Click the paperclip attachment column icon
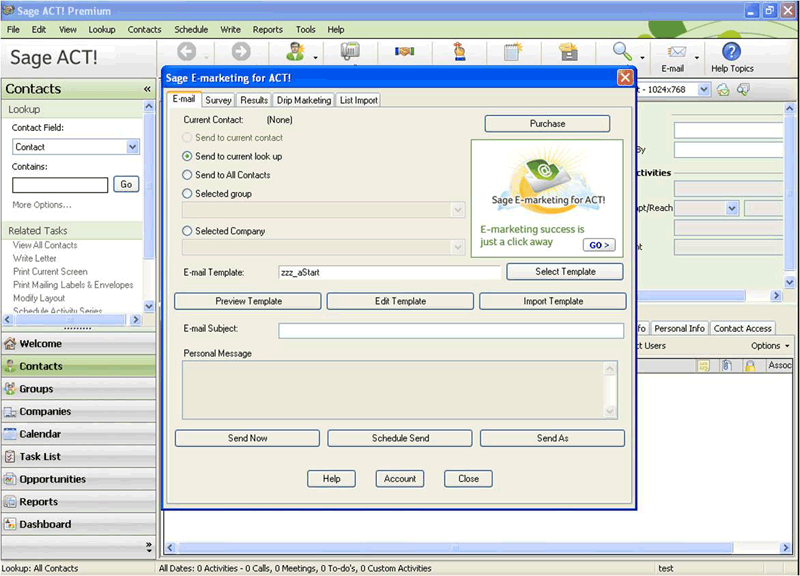 727,365
